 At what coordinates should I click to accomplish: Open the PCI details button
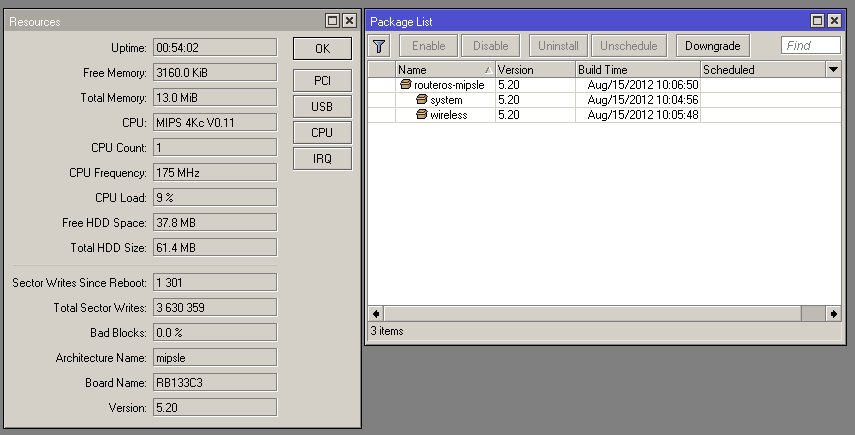coord(322,81)
